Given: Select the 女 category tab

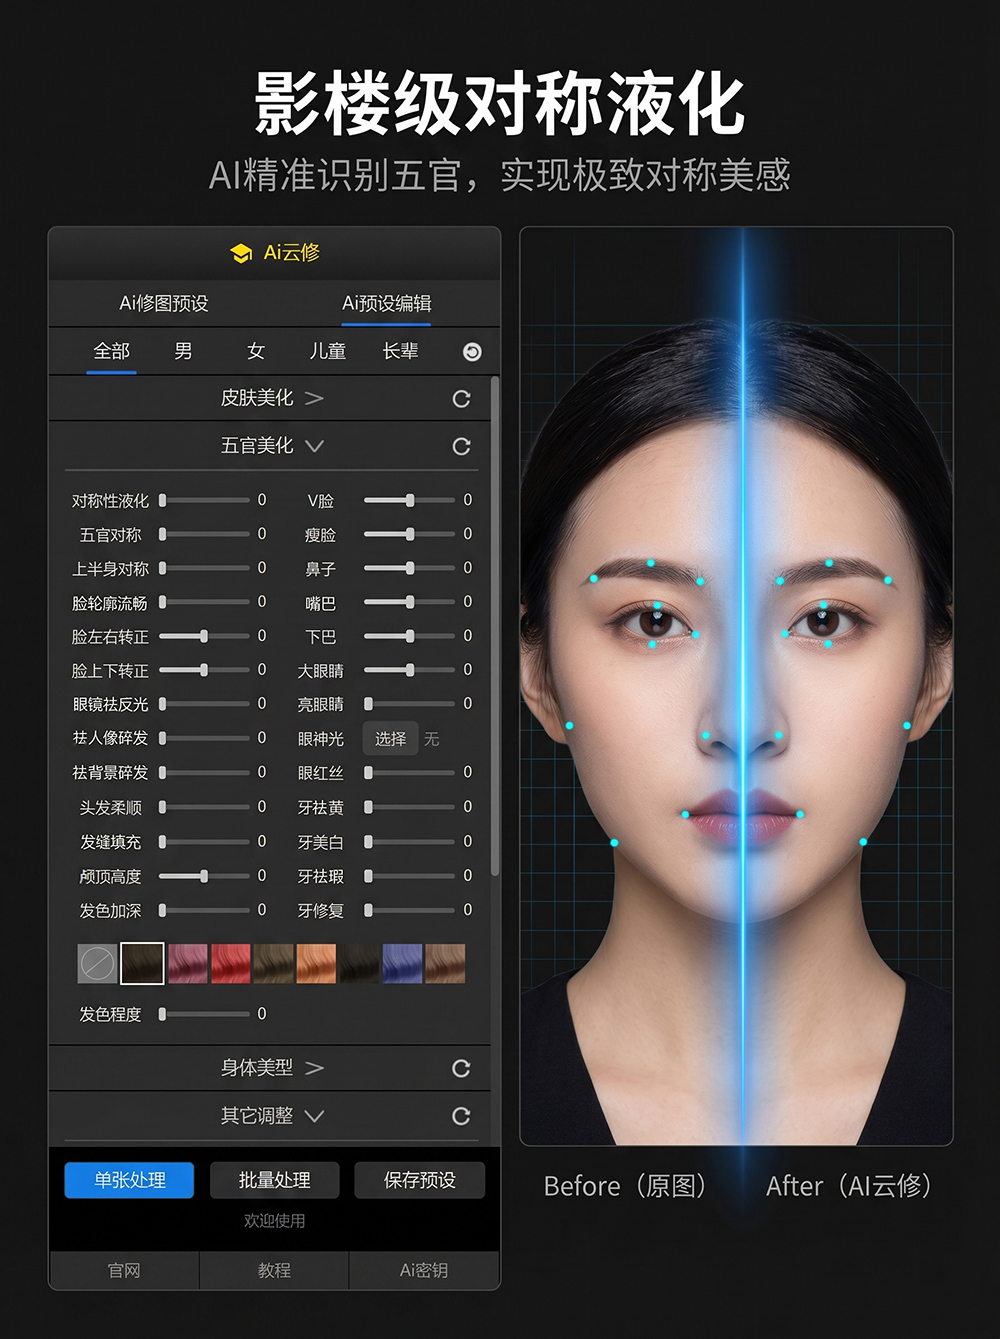Looking at the screenshot, I should (256, 351).
